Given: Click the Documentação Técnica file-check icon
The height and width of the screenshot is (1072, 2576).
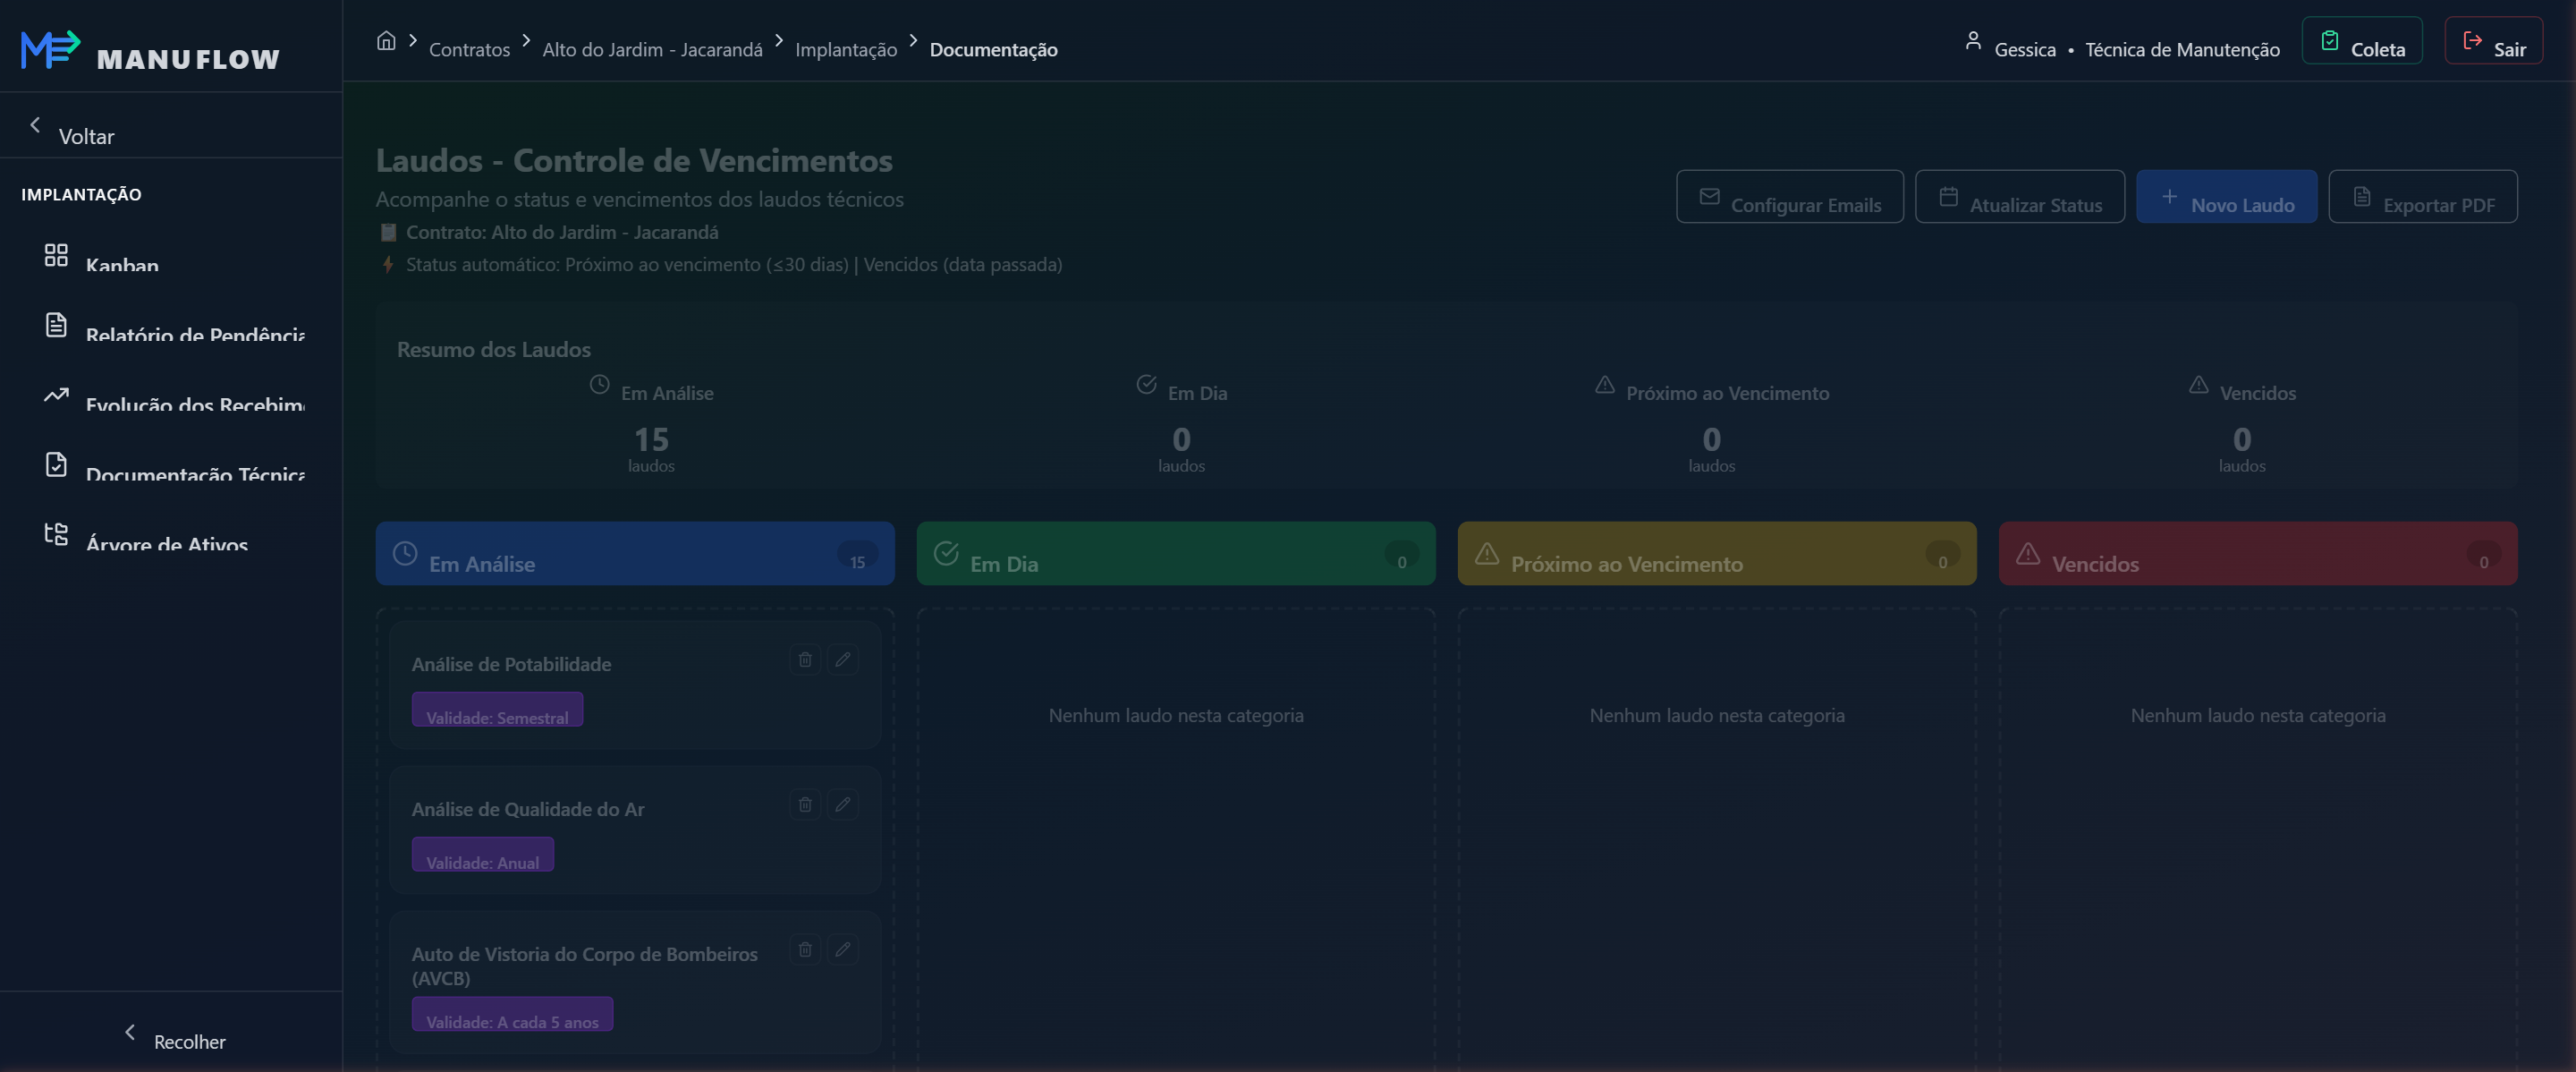Looking at the screenshot, I should (x=56, y=465).
